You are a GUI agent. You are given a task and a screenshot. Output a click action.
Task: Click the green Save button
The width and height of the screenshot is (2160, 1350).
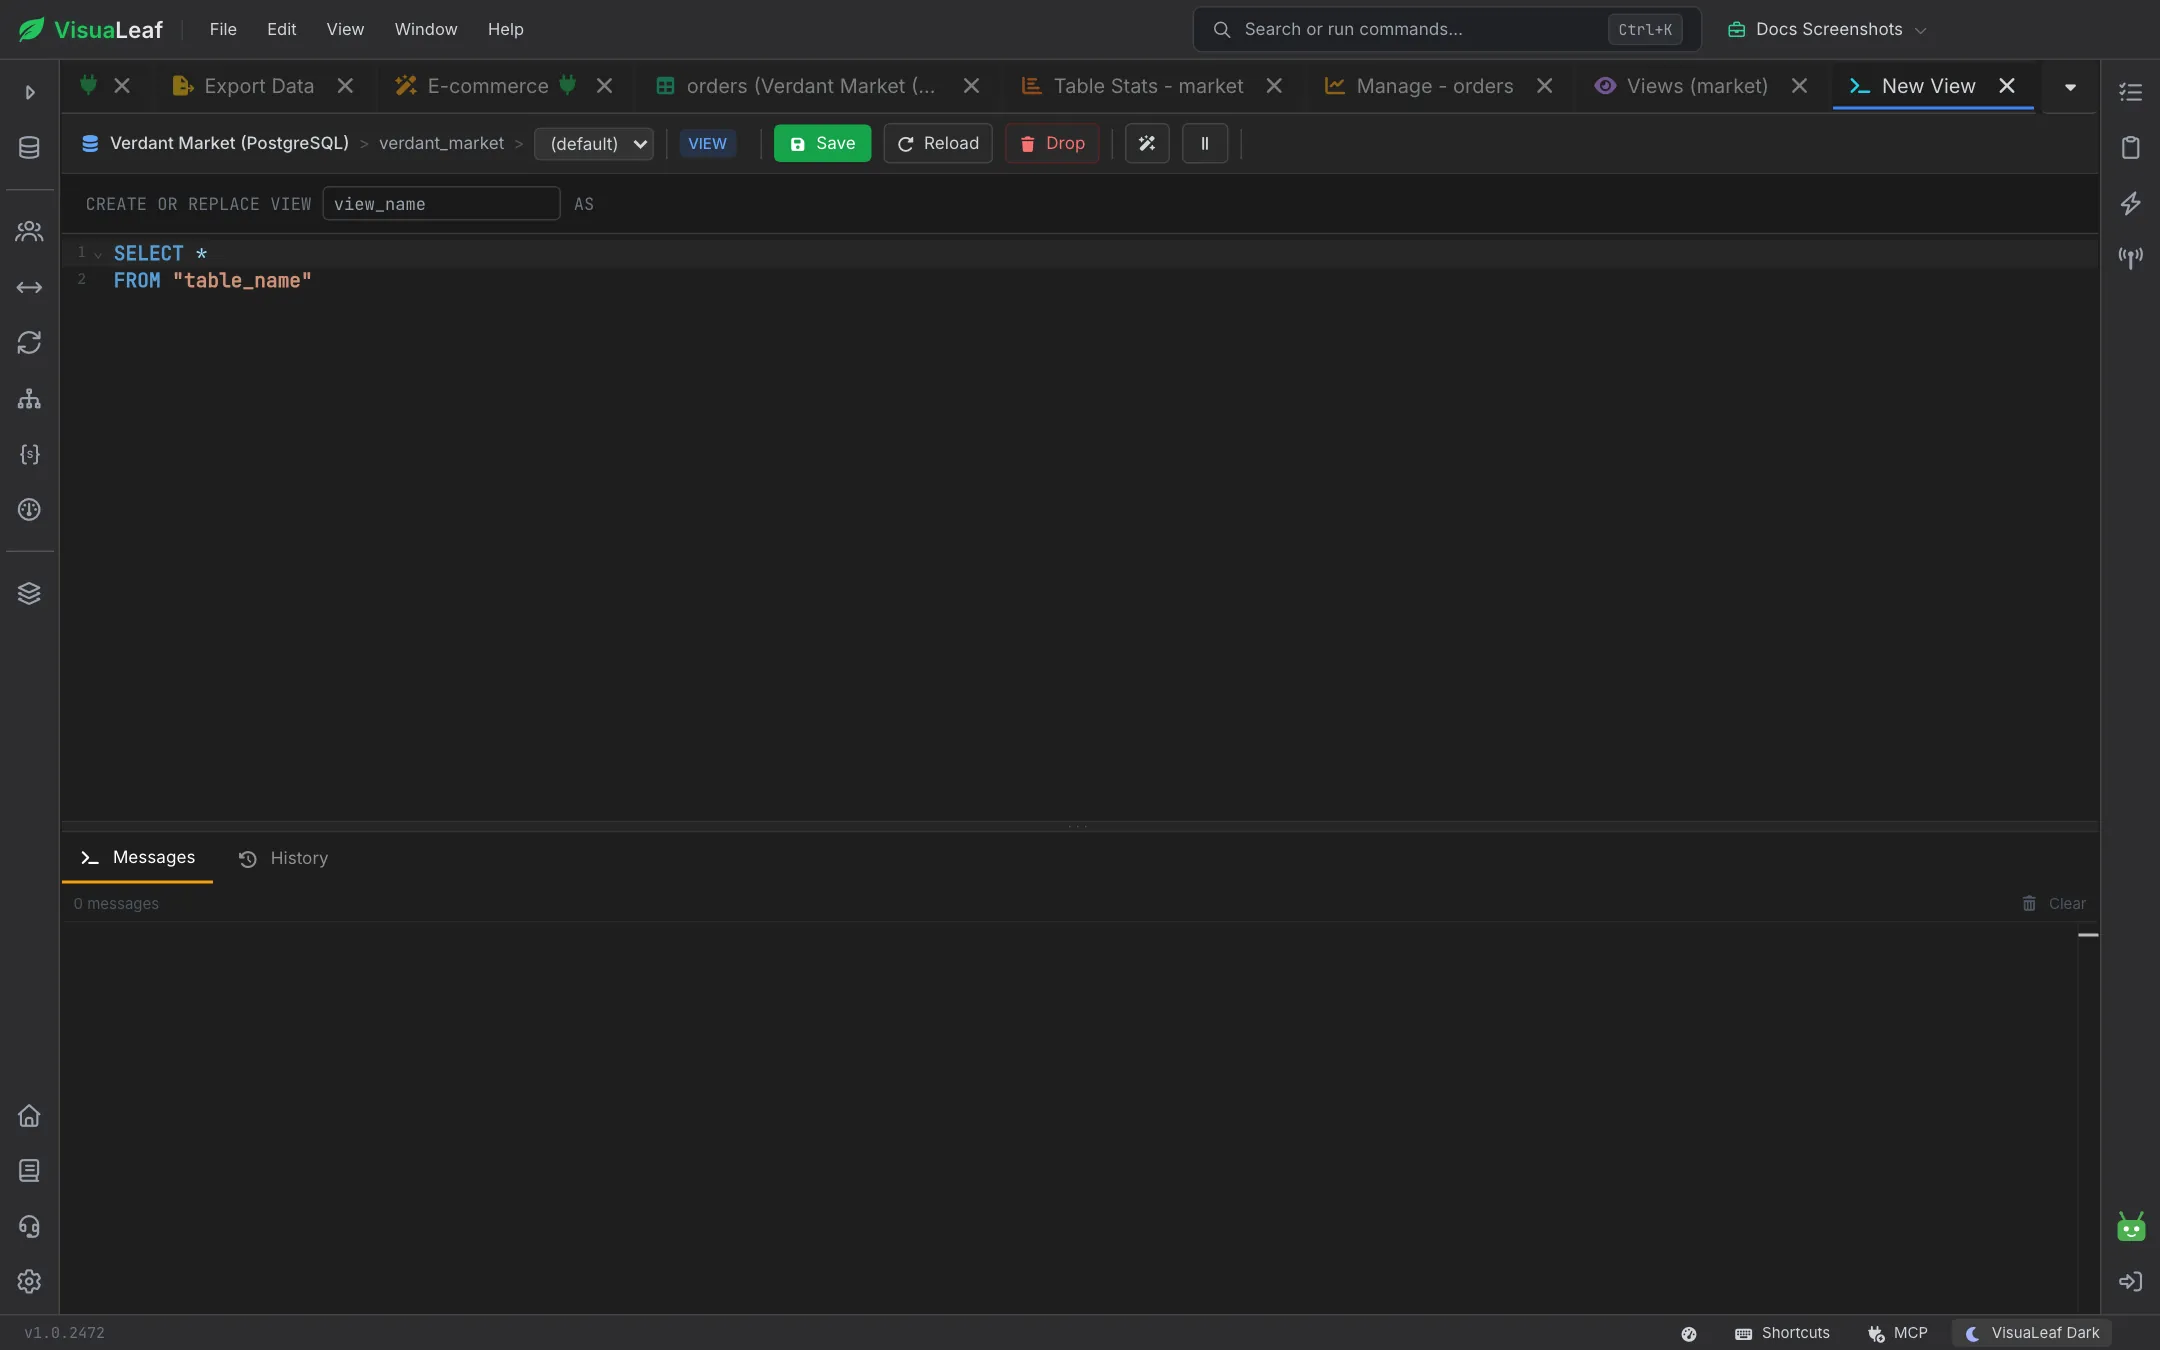tap(822, 144)
